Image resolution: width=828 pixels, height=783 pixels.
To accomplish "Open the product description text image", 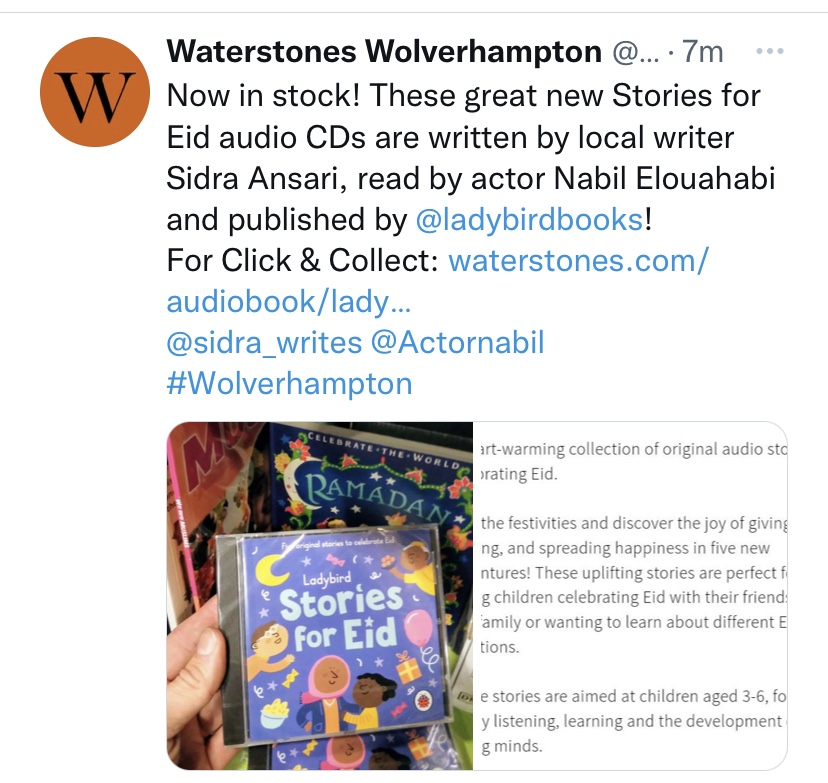I will tap(631, 596).
